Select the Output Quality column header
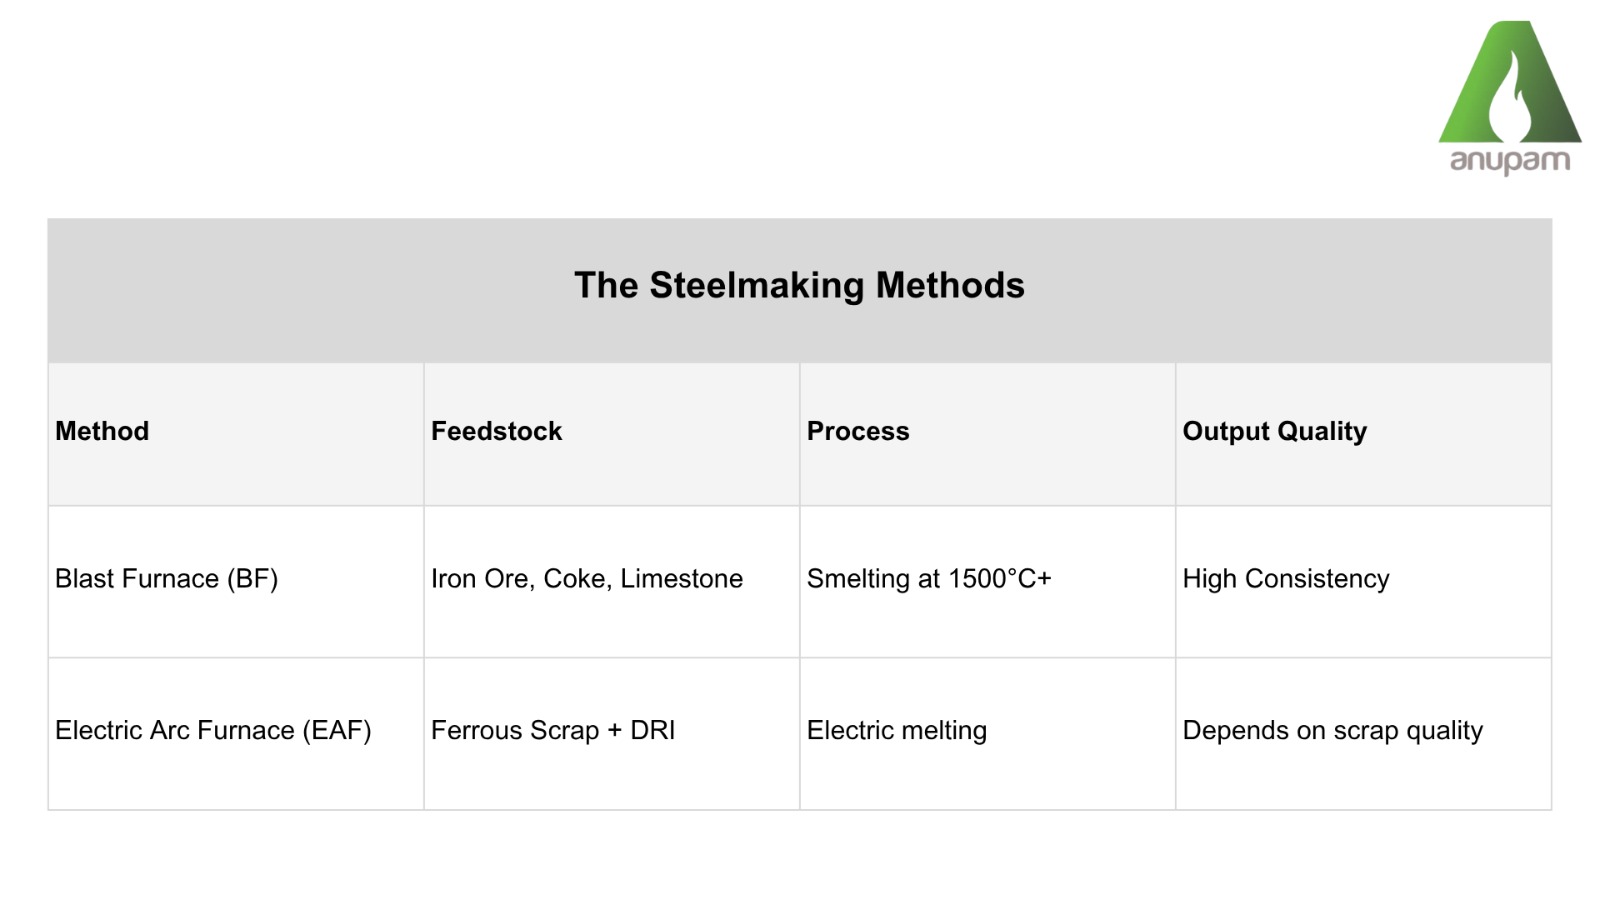Viewport: 1600px width, 900px height. click(x=1274, y=431)
